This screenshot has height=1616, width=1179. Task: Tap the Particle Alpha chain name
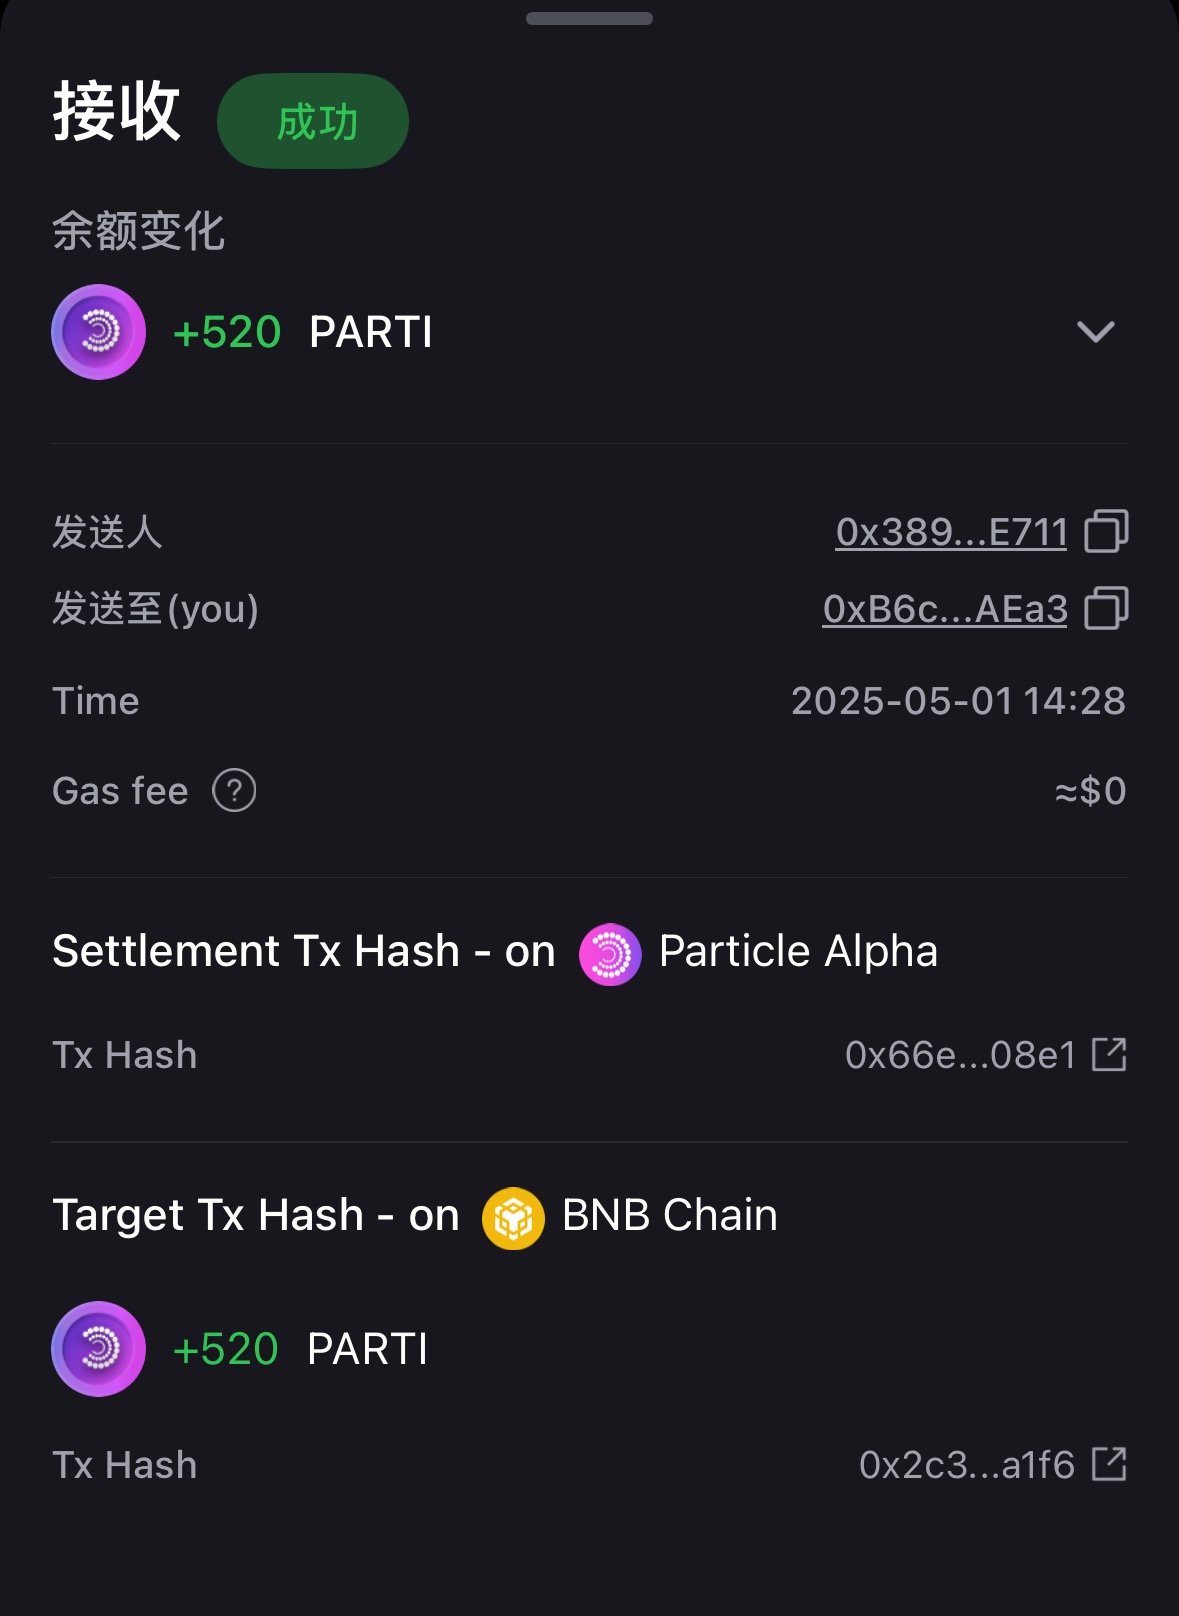798,951
